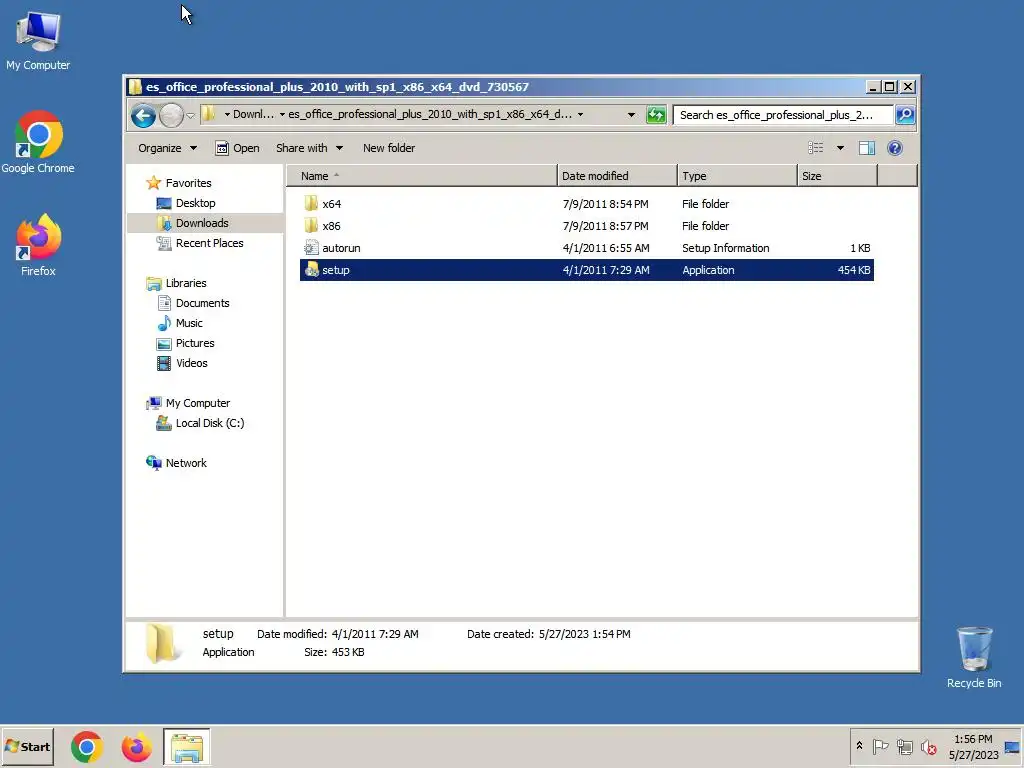Screen dimensions: 1024x768
Task: Select the x64 folder icon
Action: [312, 204]
